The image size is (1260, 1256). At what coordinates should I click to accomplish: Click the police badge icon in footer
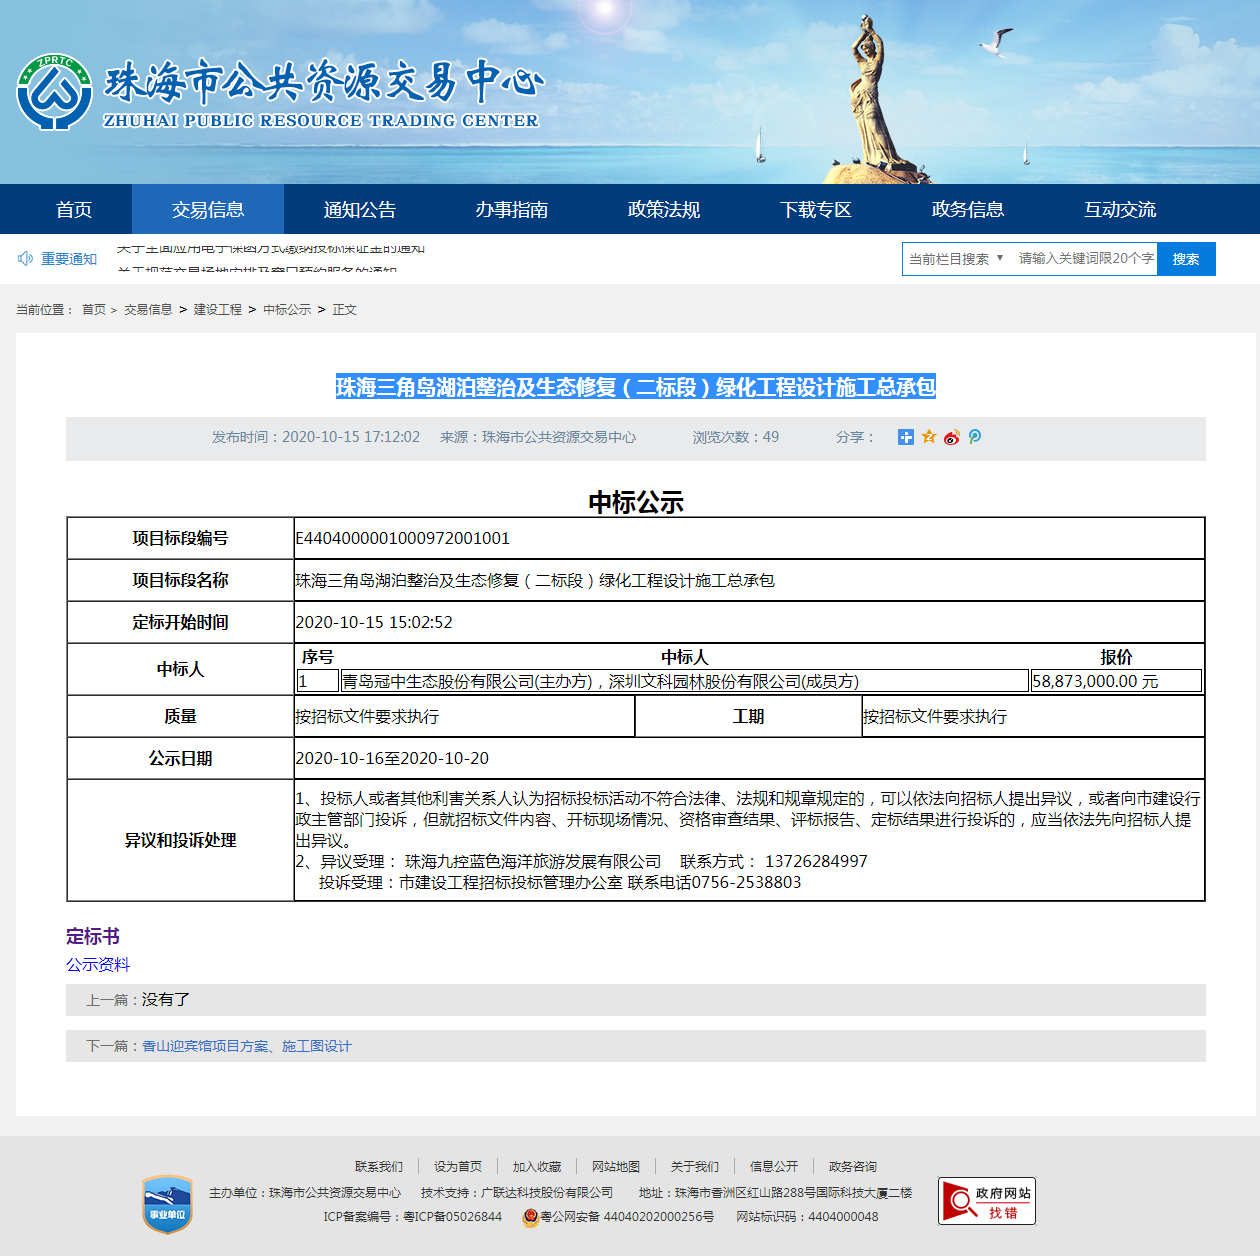531,1217
